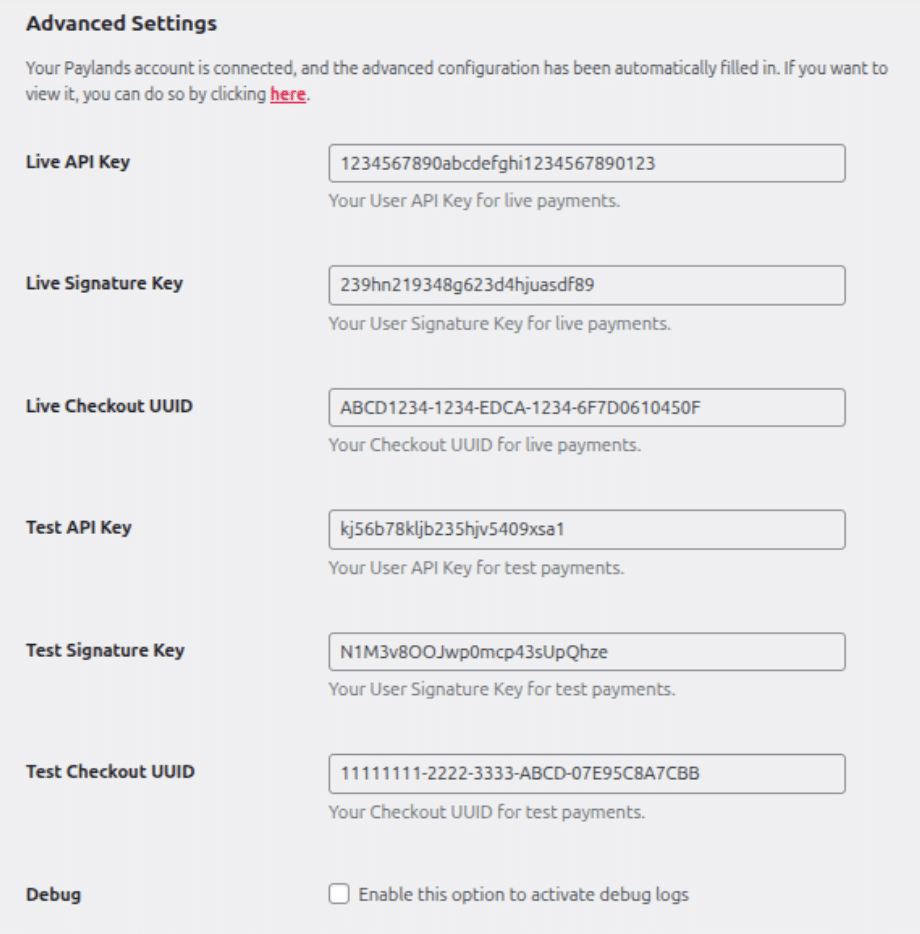The height and width of the screenshot is (934, 920).
Task: Click the Test Checkout UUID text box
Action: click(x=586, y=774)
